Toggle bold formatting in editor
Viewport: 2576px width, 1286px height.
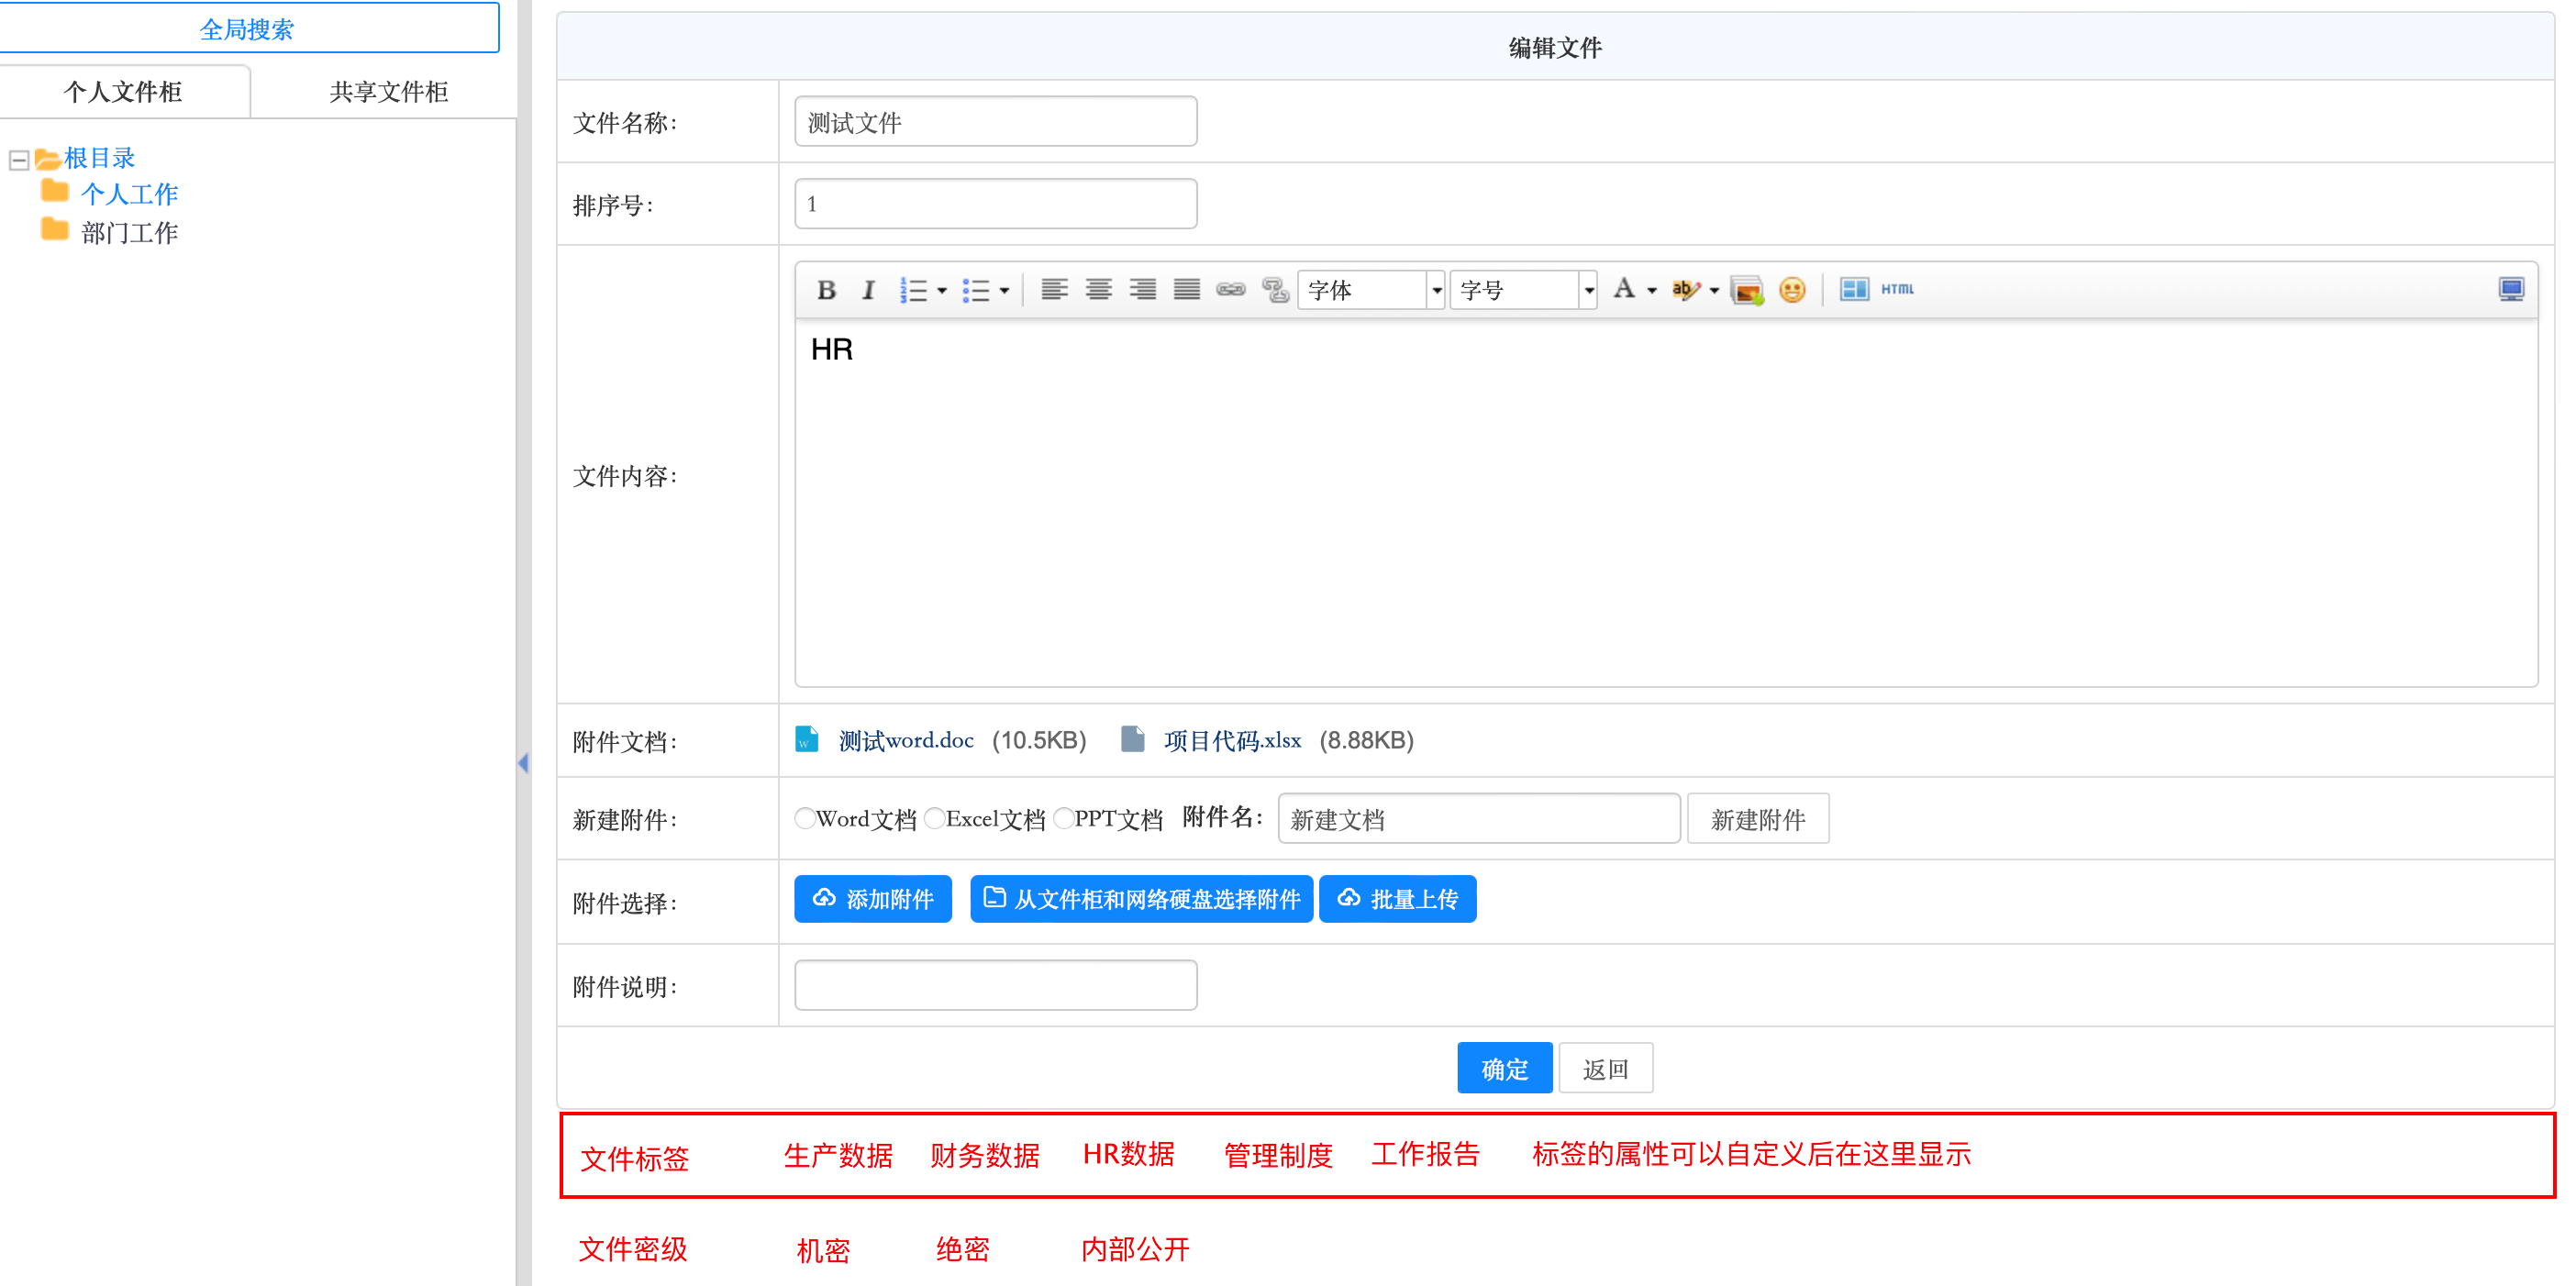(826, 290)
